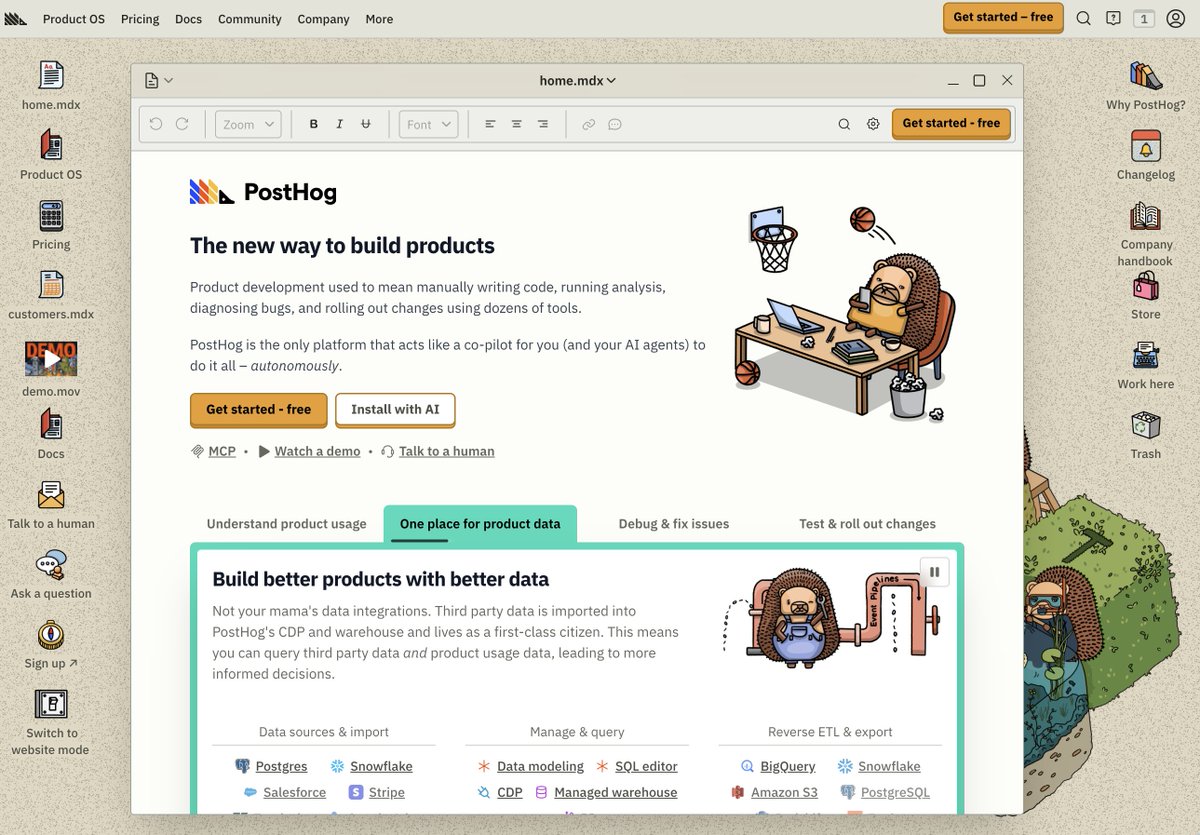The height and width of the screenshot is (835, 1200).
Task: Toggle bold formatting
Action: click(313, 124)
